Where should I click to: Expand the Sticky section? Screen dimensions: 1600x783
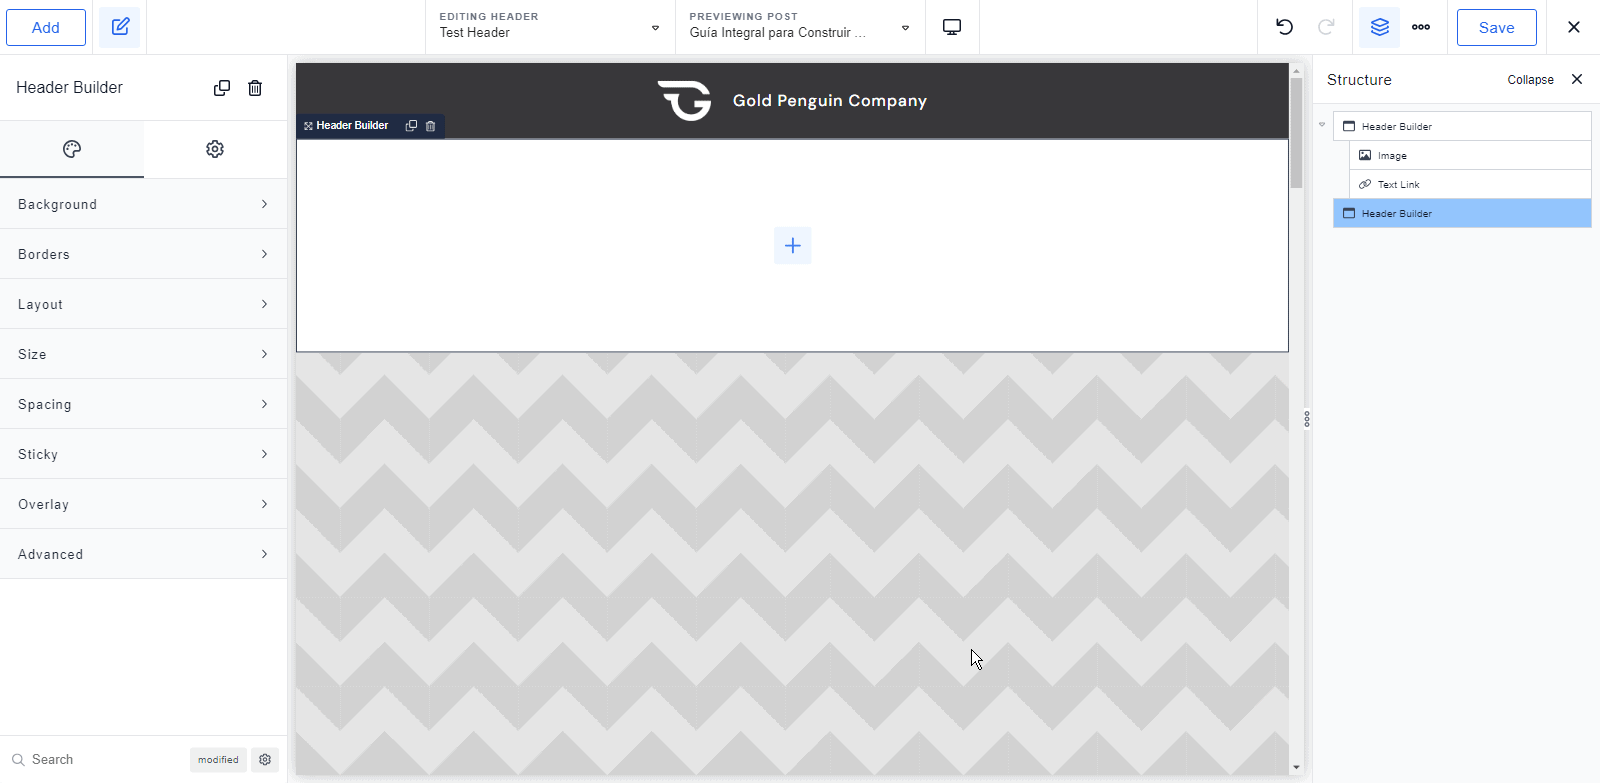pyautogui.click(x=143, y=454)
